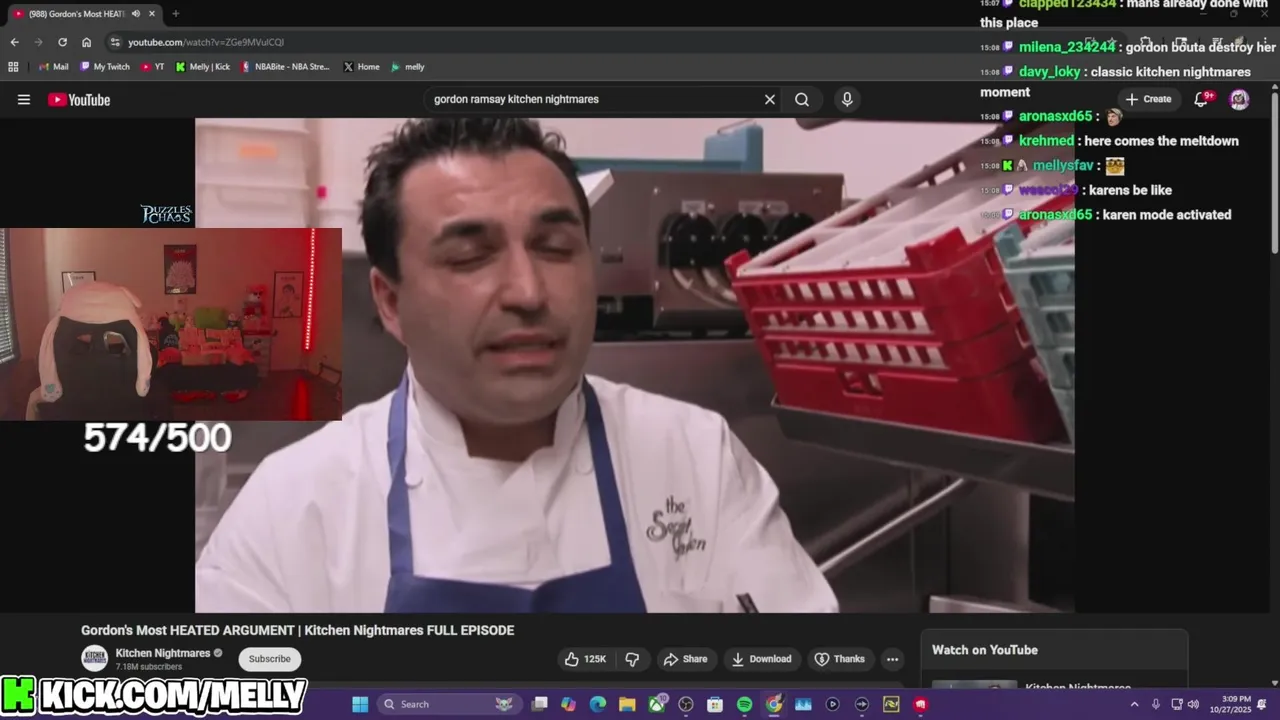Click chat username milena_234244
This screenshot has width=1280, height=720.
click(x=1067, y=47)
